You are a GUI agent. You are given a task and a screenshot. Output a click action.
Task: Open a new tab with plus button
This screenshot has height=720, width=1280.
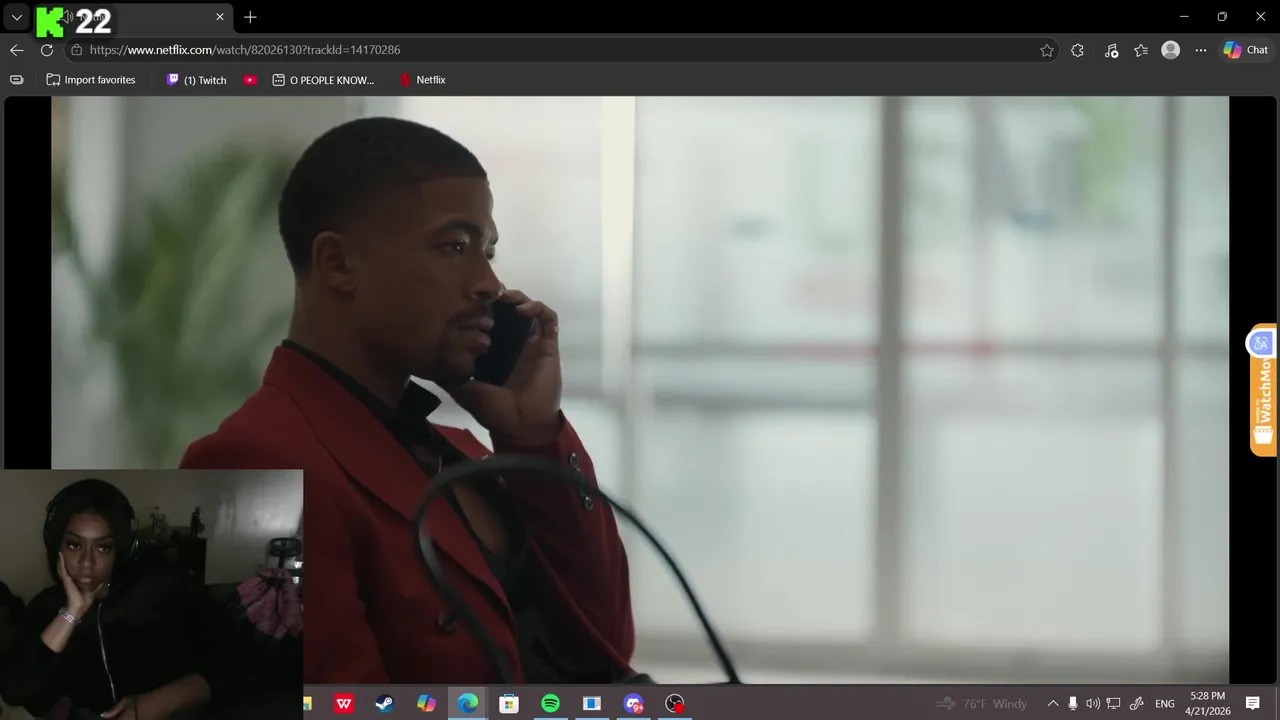(250, 17)
